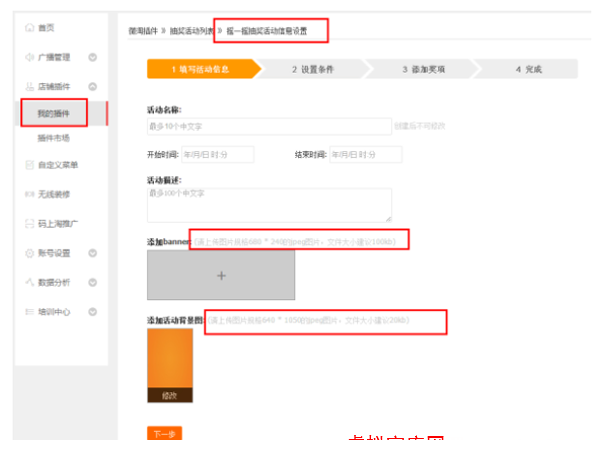Click 修改 on background image
This screenshot has width=600, height=463.
pyautogui.click(x=170, y=395)
